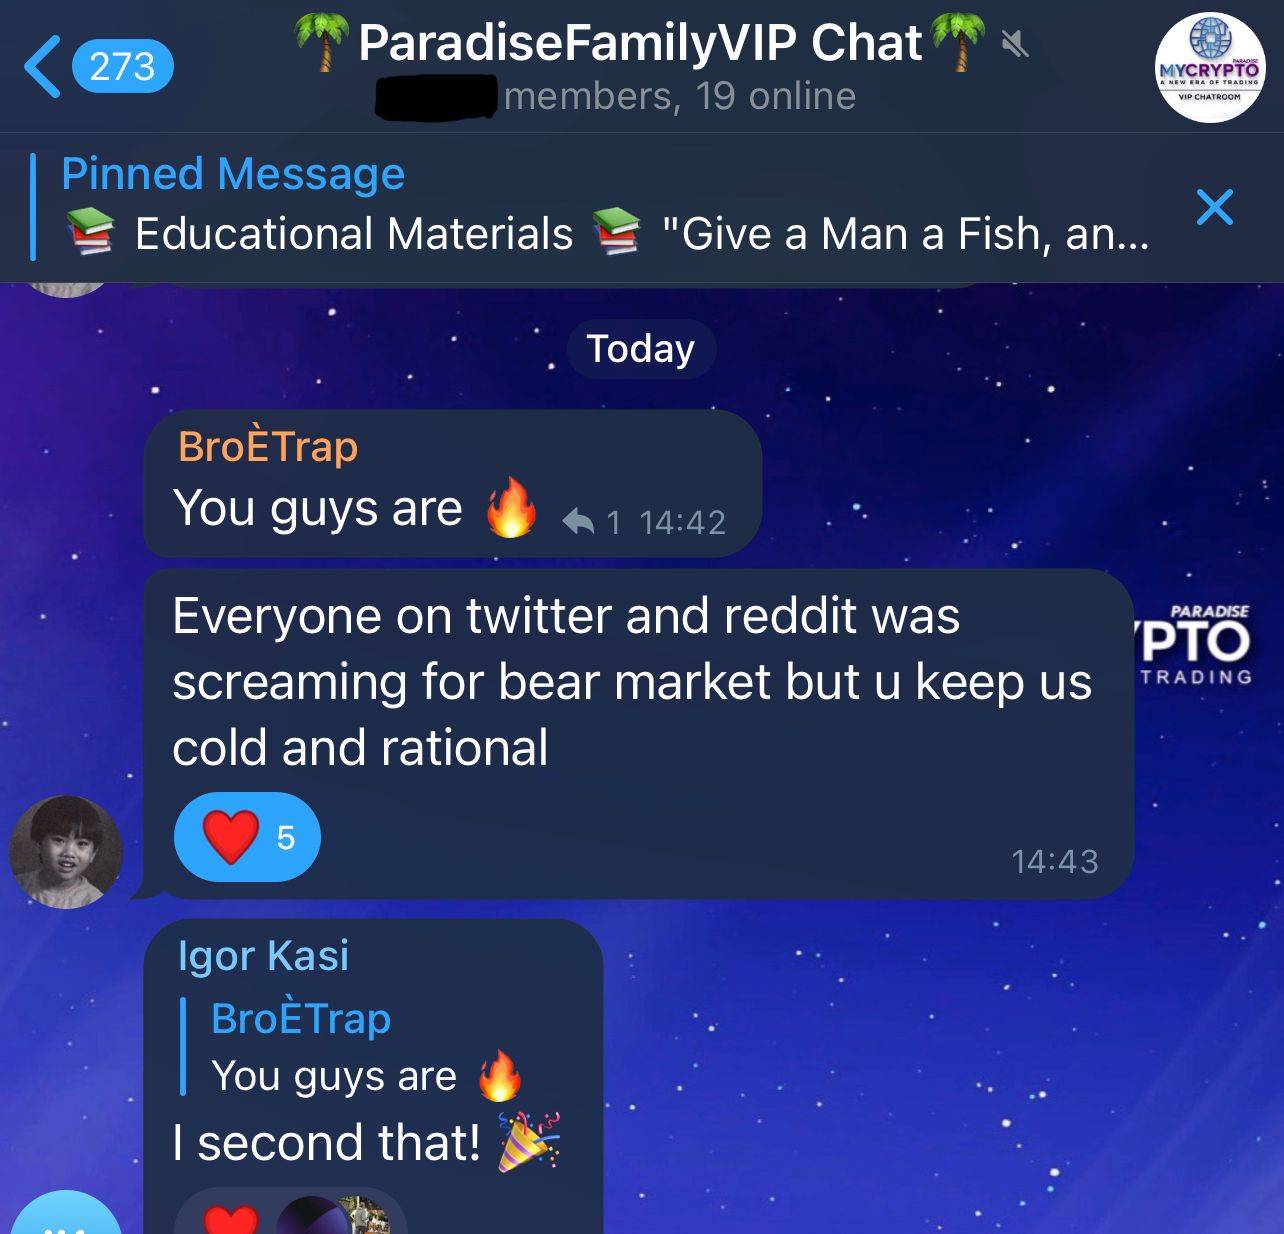This screenshot has width=1284, height=1234.
Task: Select the 'Everyone on twitter and reddit' message bubble
Action: point(638,733)
